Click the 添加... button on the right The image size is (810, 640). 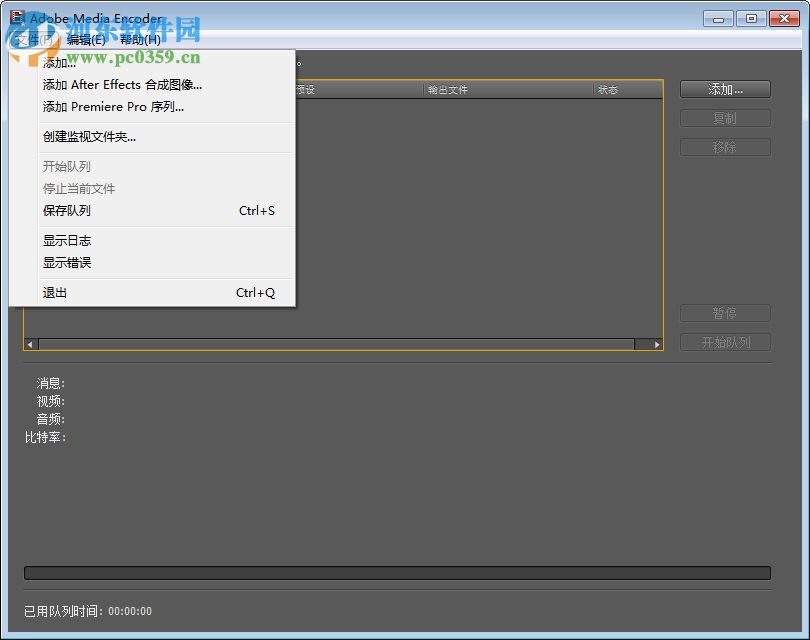[725, 89]
